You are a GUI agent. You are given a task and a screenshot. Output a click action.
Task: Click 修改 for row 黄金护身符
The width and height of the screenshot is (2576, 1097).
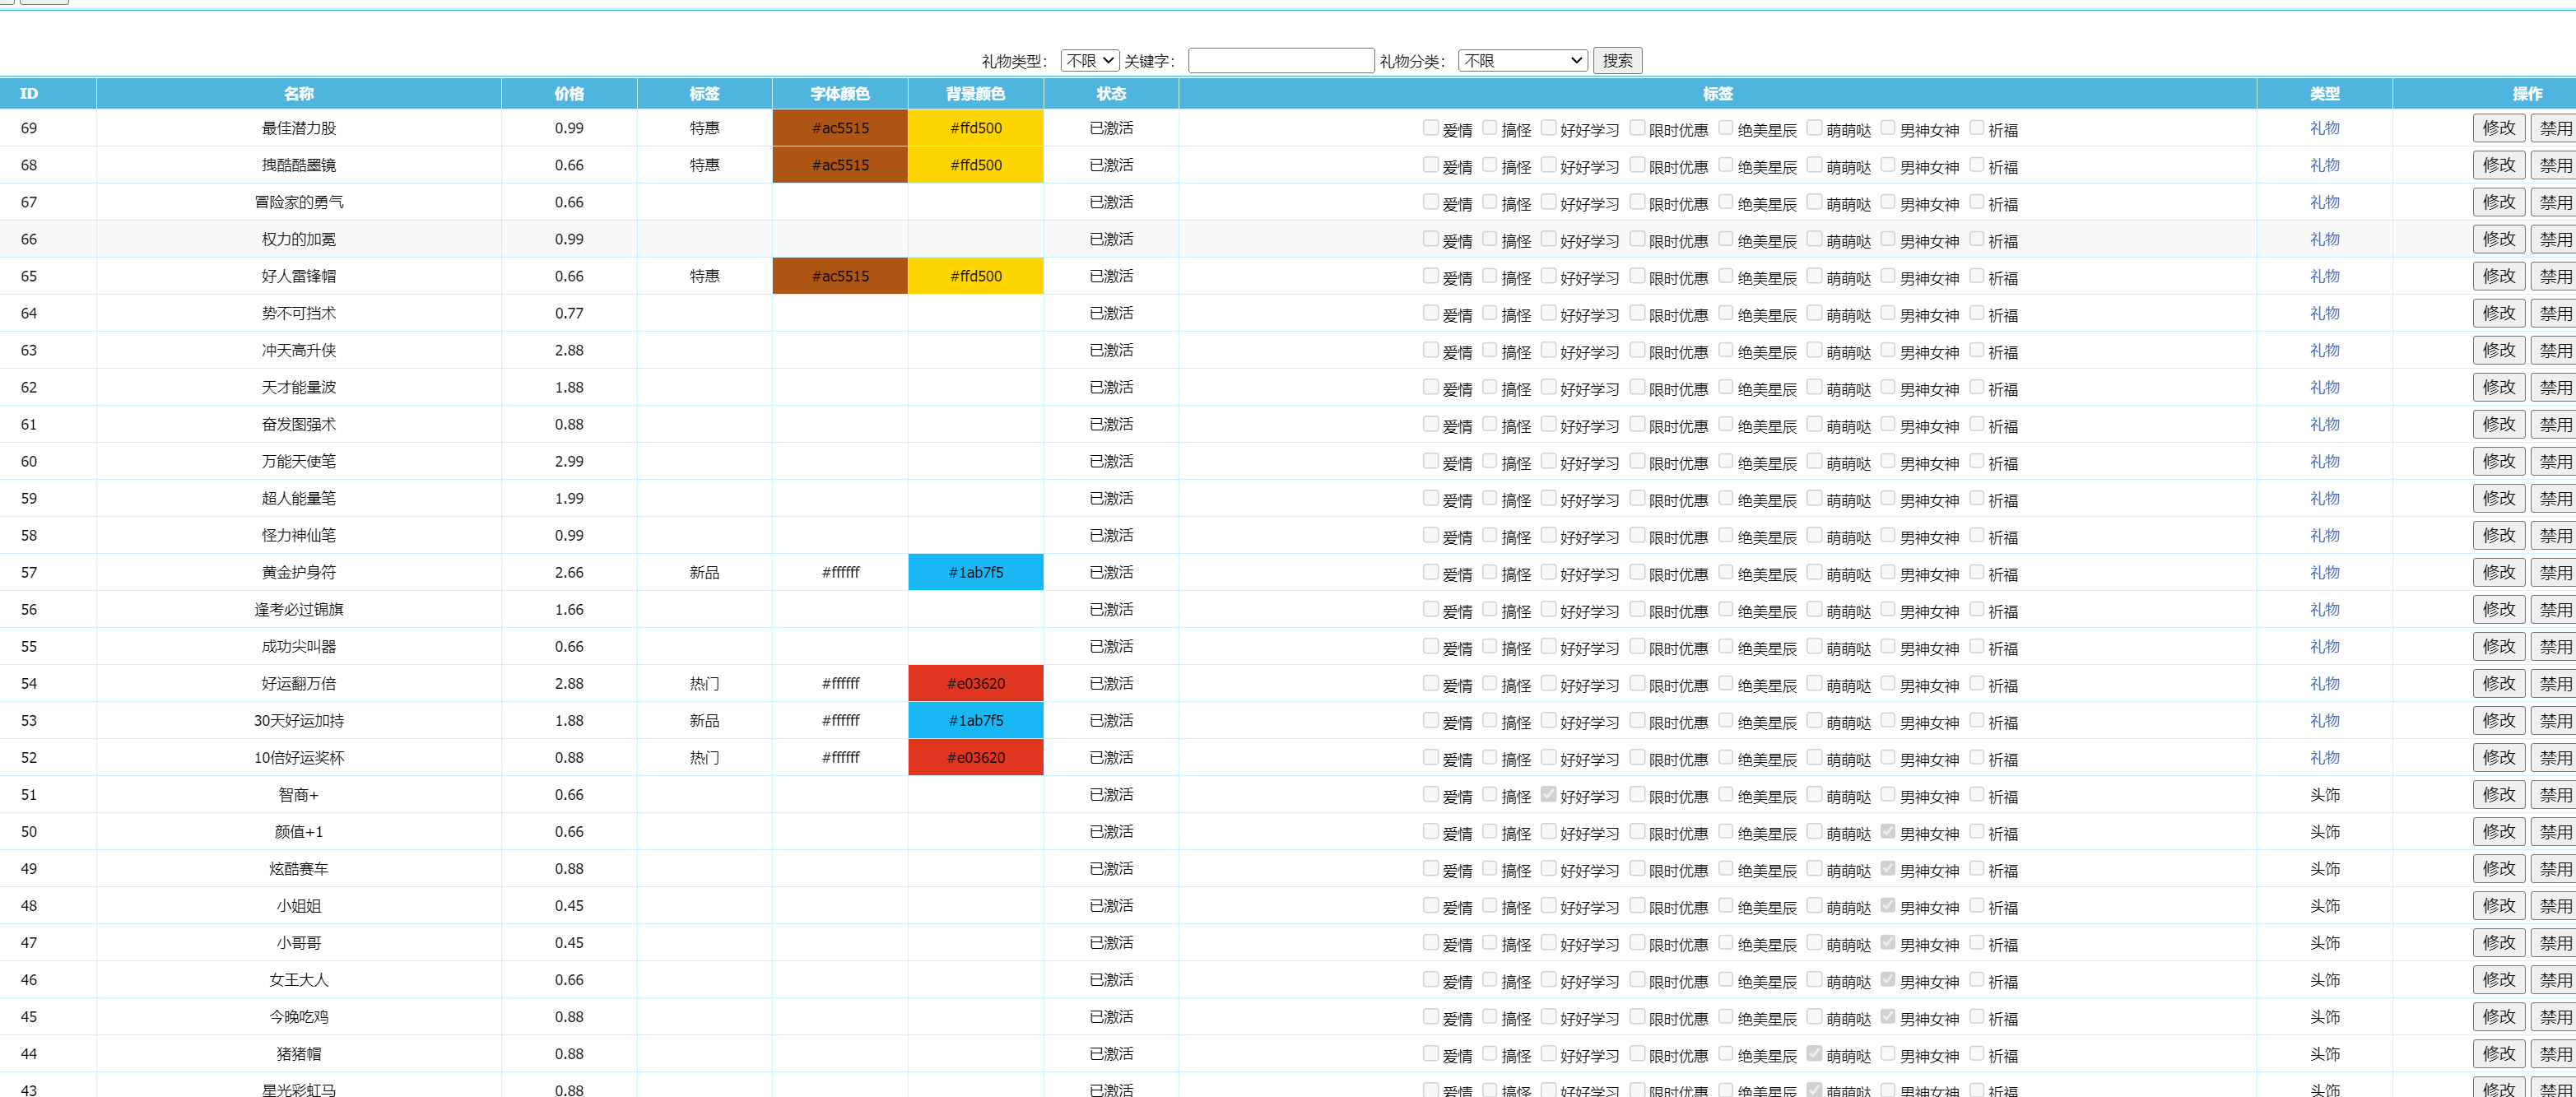pos(2498,572)
